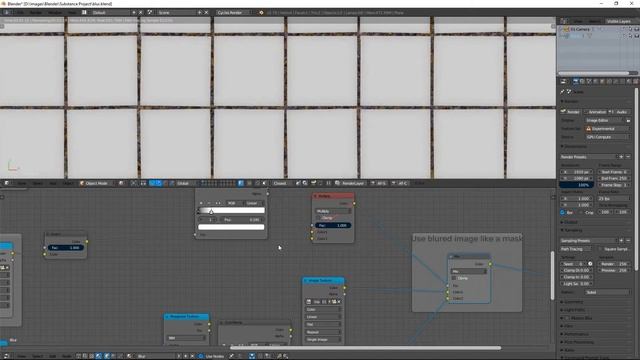The width and height of the screenshot is (640, 360).
Task: Open viewport shading icon in 3D header
Action: tap(122, 183)
